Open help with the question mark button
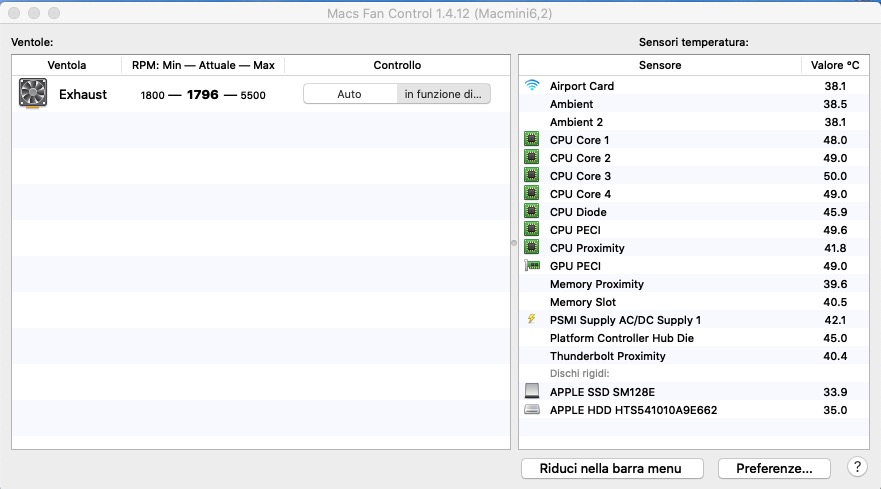The image size is (881, 489). pyautogui.click(x=857, y=467)
